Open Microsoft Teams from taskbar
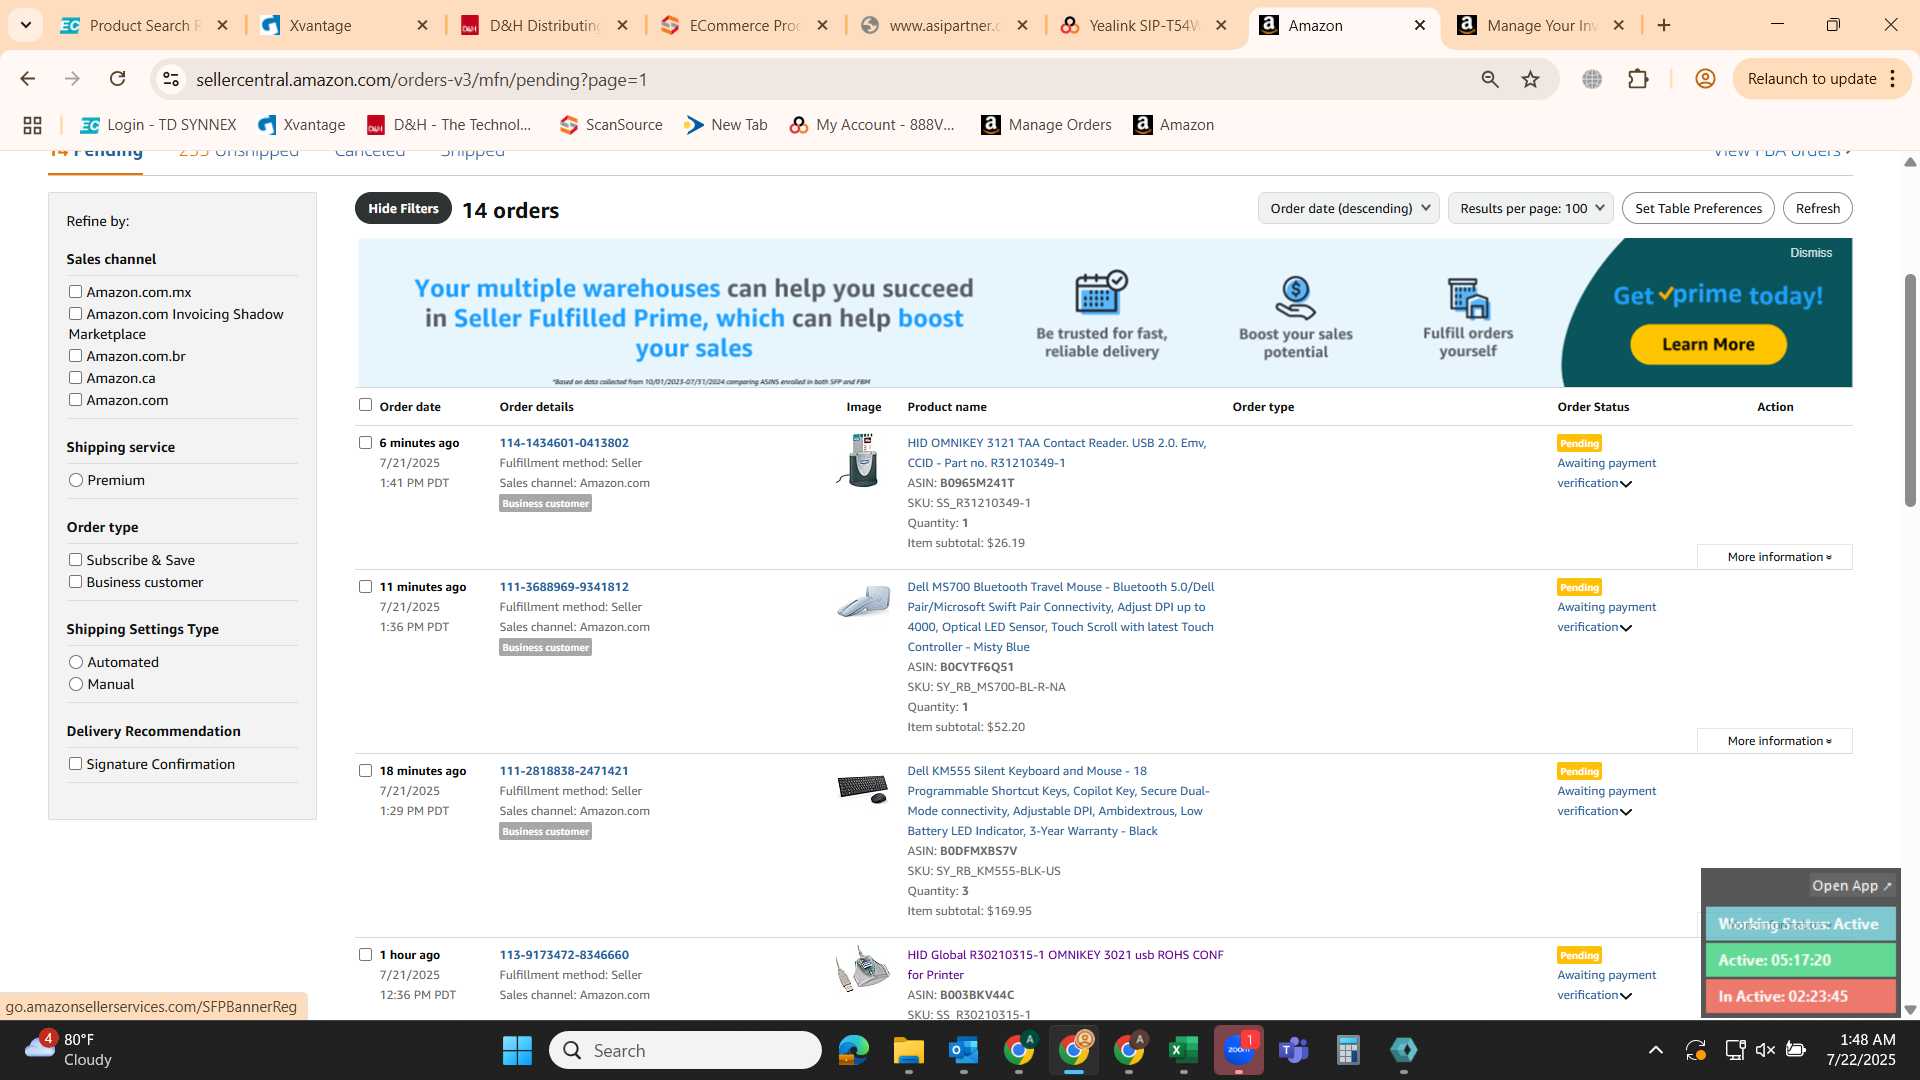The height and width of the screenshot is (1080, 1920). [1293, 1050]
